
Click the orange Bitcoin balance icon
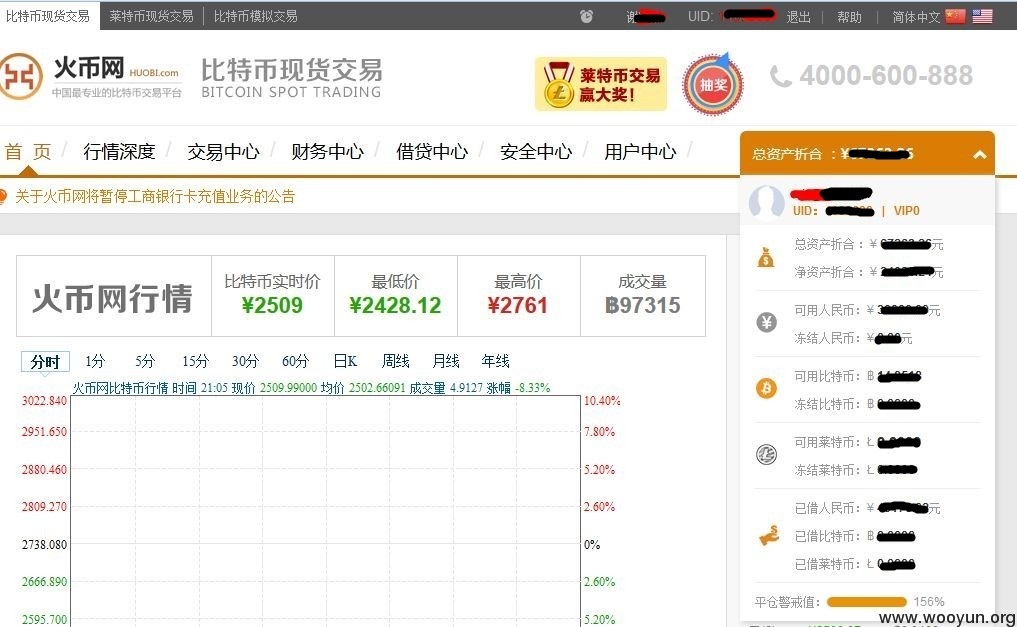pos(766,388)
